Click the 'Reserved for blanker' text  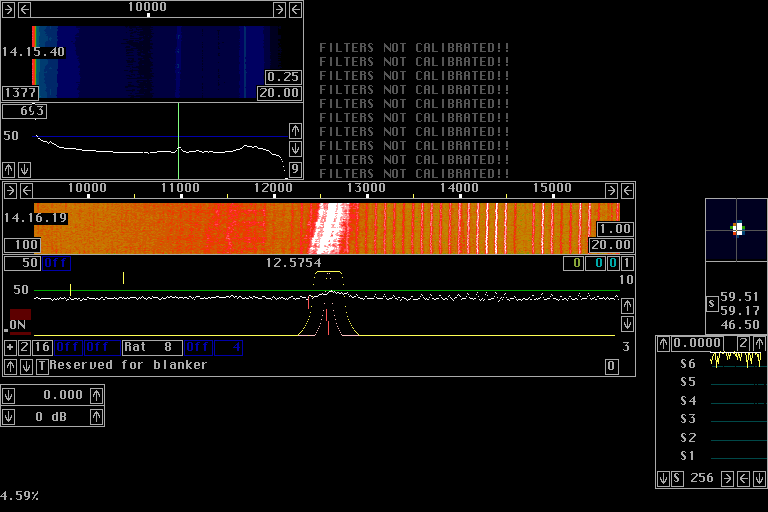point(128,366)
